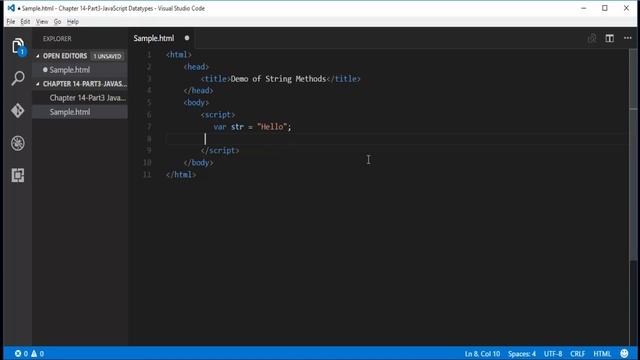Select Sample.html under Open Editors
The height and width of the screenshot is (360, 640).
(80, 70)
